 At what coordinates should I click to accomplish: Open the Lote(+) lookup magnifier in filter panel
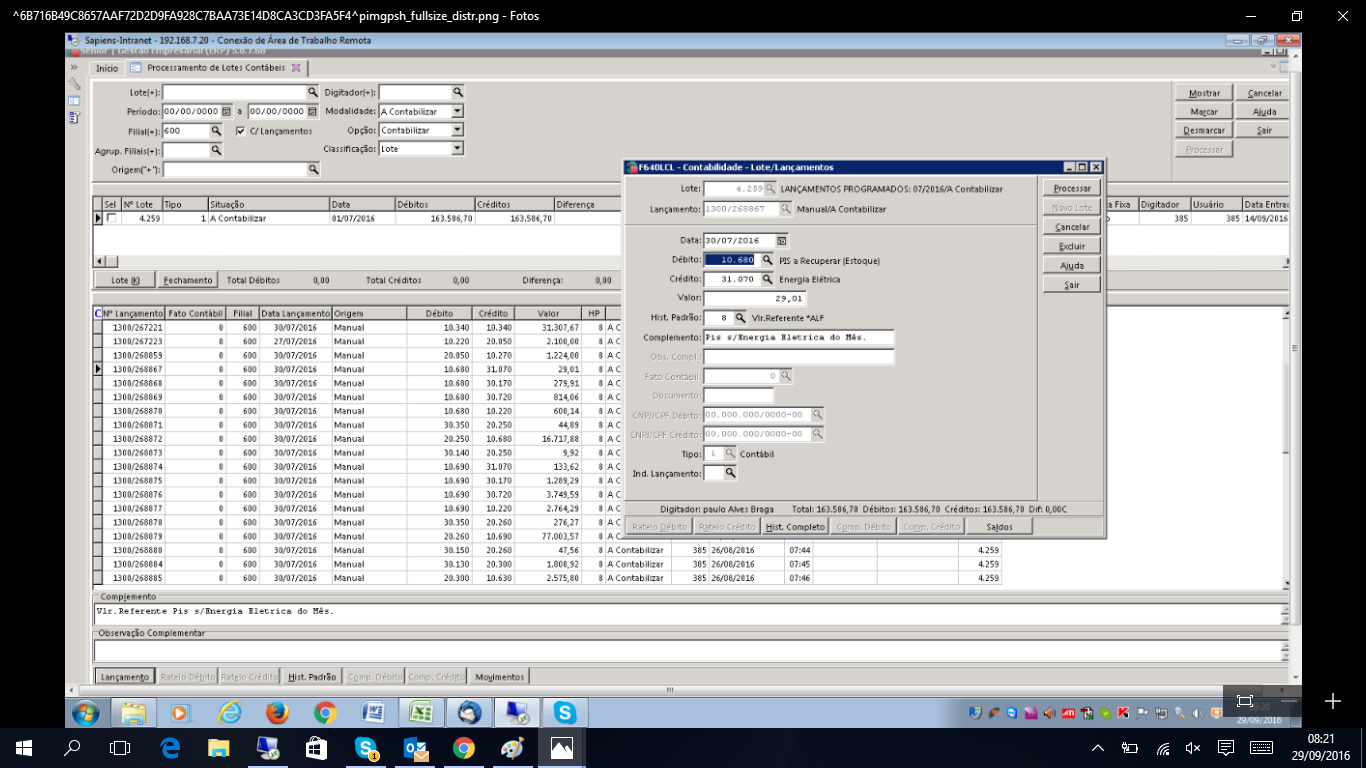[312, 92]
